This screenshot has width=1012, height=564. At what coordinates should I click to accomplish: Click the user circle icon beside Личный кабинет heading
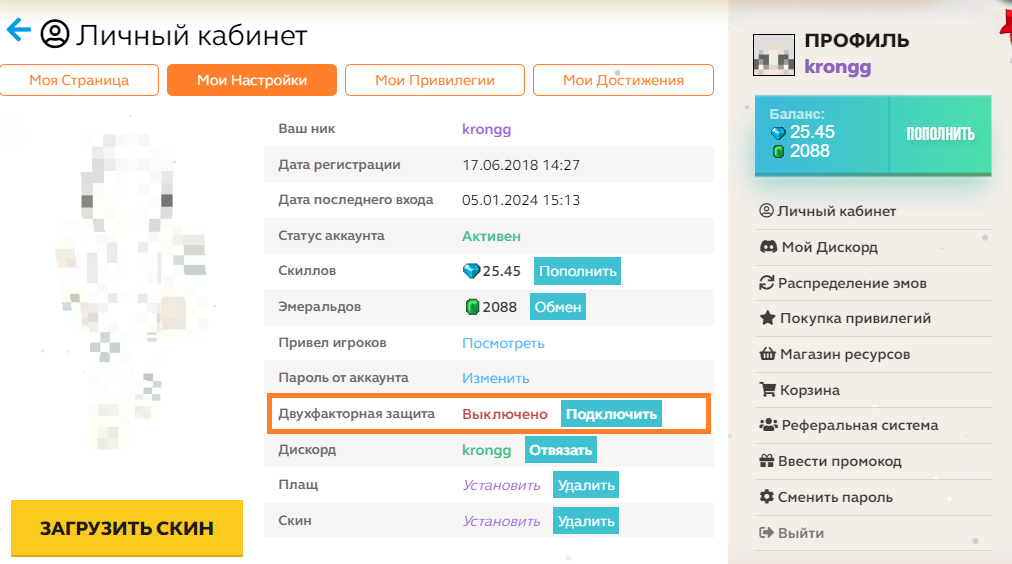click(55, 34)
